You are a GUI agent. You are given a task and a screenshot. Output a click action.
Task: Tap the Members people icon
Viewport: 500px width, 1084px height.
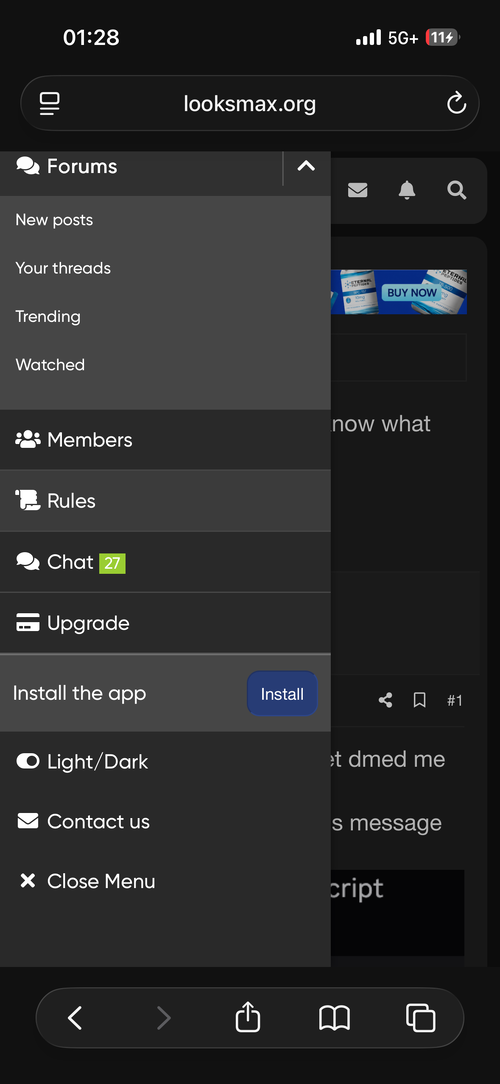click(x=28, y=440)
